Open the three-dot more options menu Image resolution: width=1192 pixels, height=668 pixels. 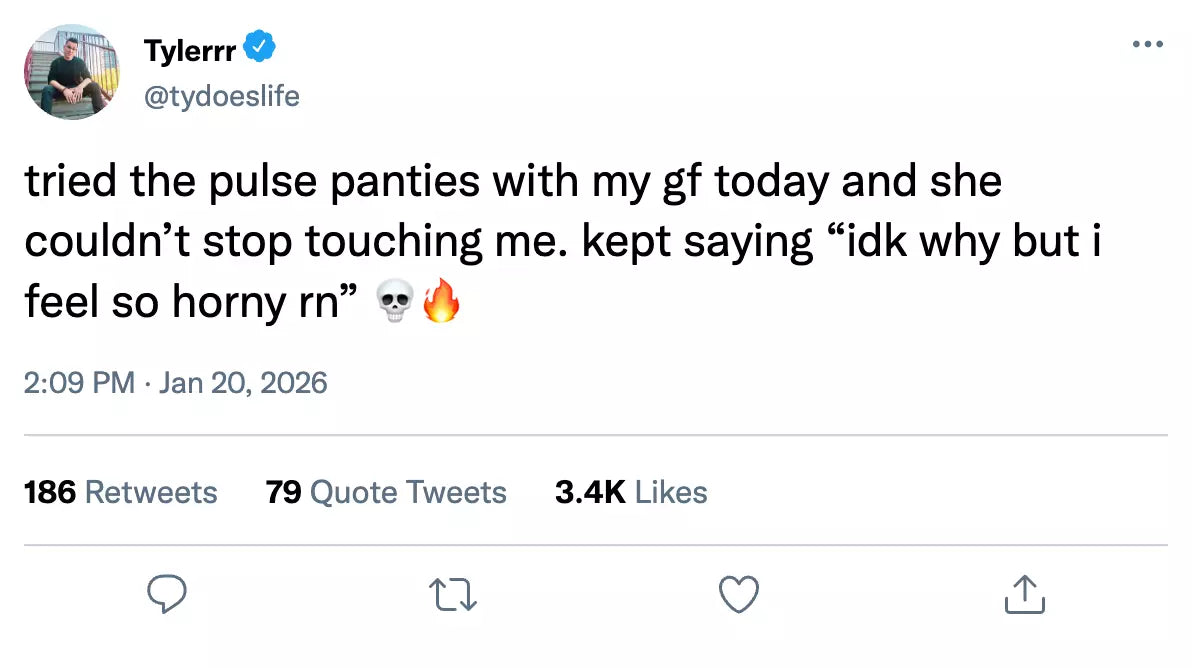point(1147,45)
